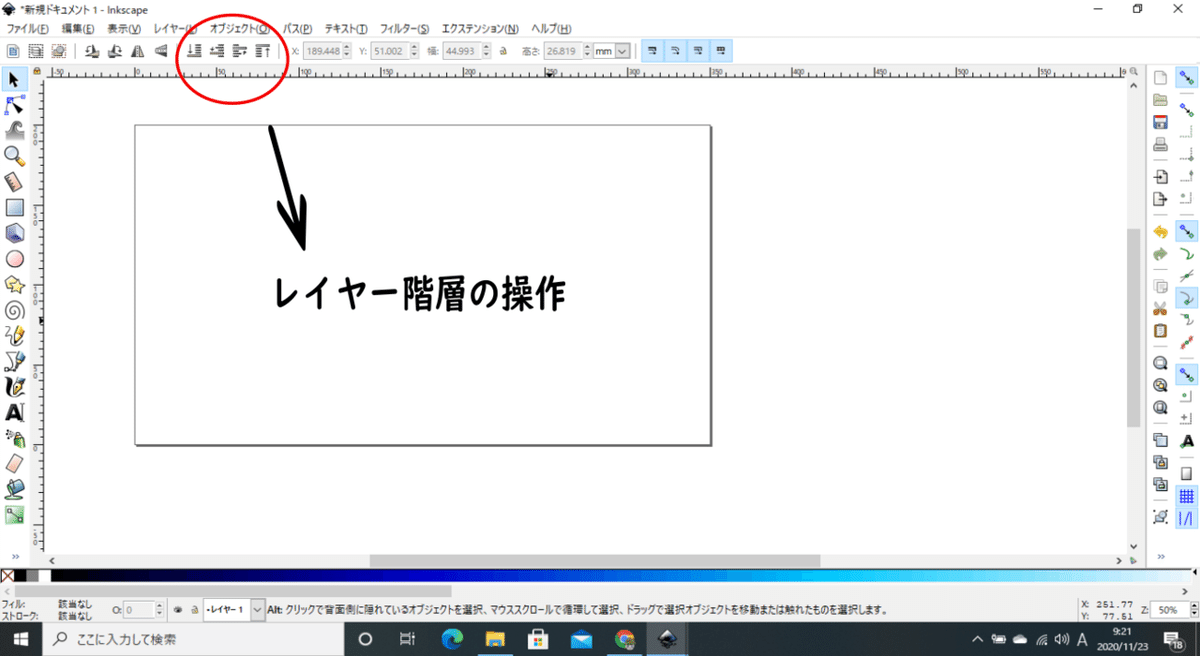Toggle scale rounded corners with rectangles
The width and height of the screenshot is (1200, 656).
click(x=675, y=50)
